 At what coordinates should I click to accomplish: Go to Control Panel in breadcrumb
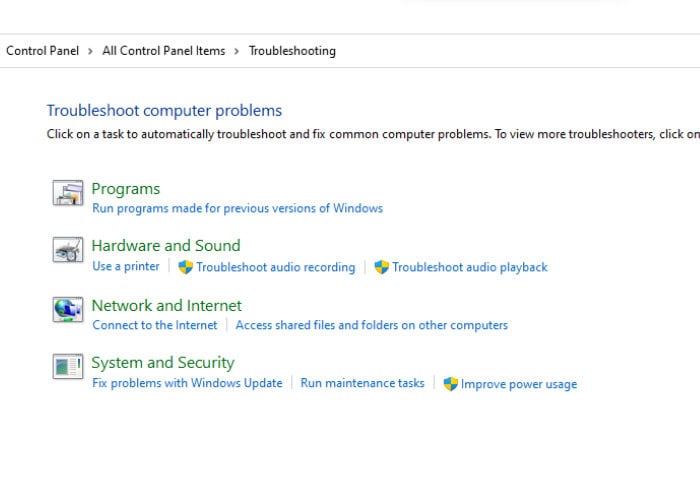[42, 51]
